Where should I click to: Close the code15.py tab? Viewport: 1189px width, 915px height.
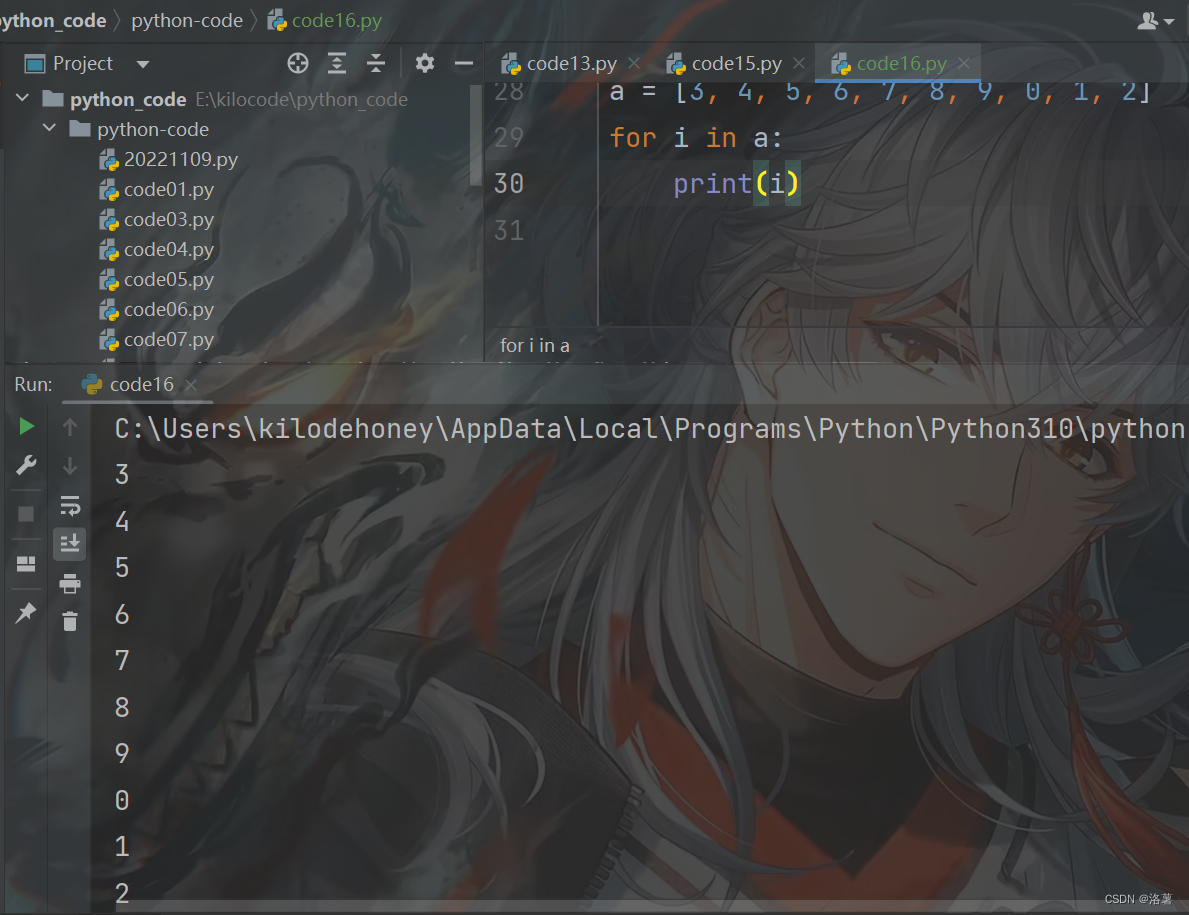pyautogui.click(x=798, y=63)
